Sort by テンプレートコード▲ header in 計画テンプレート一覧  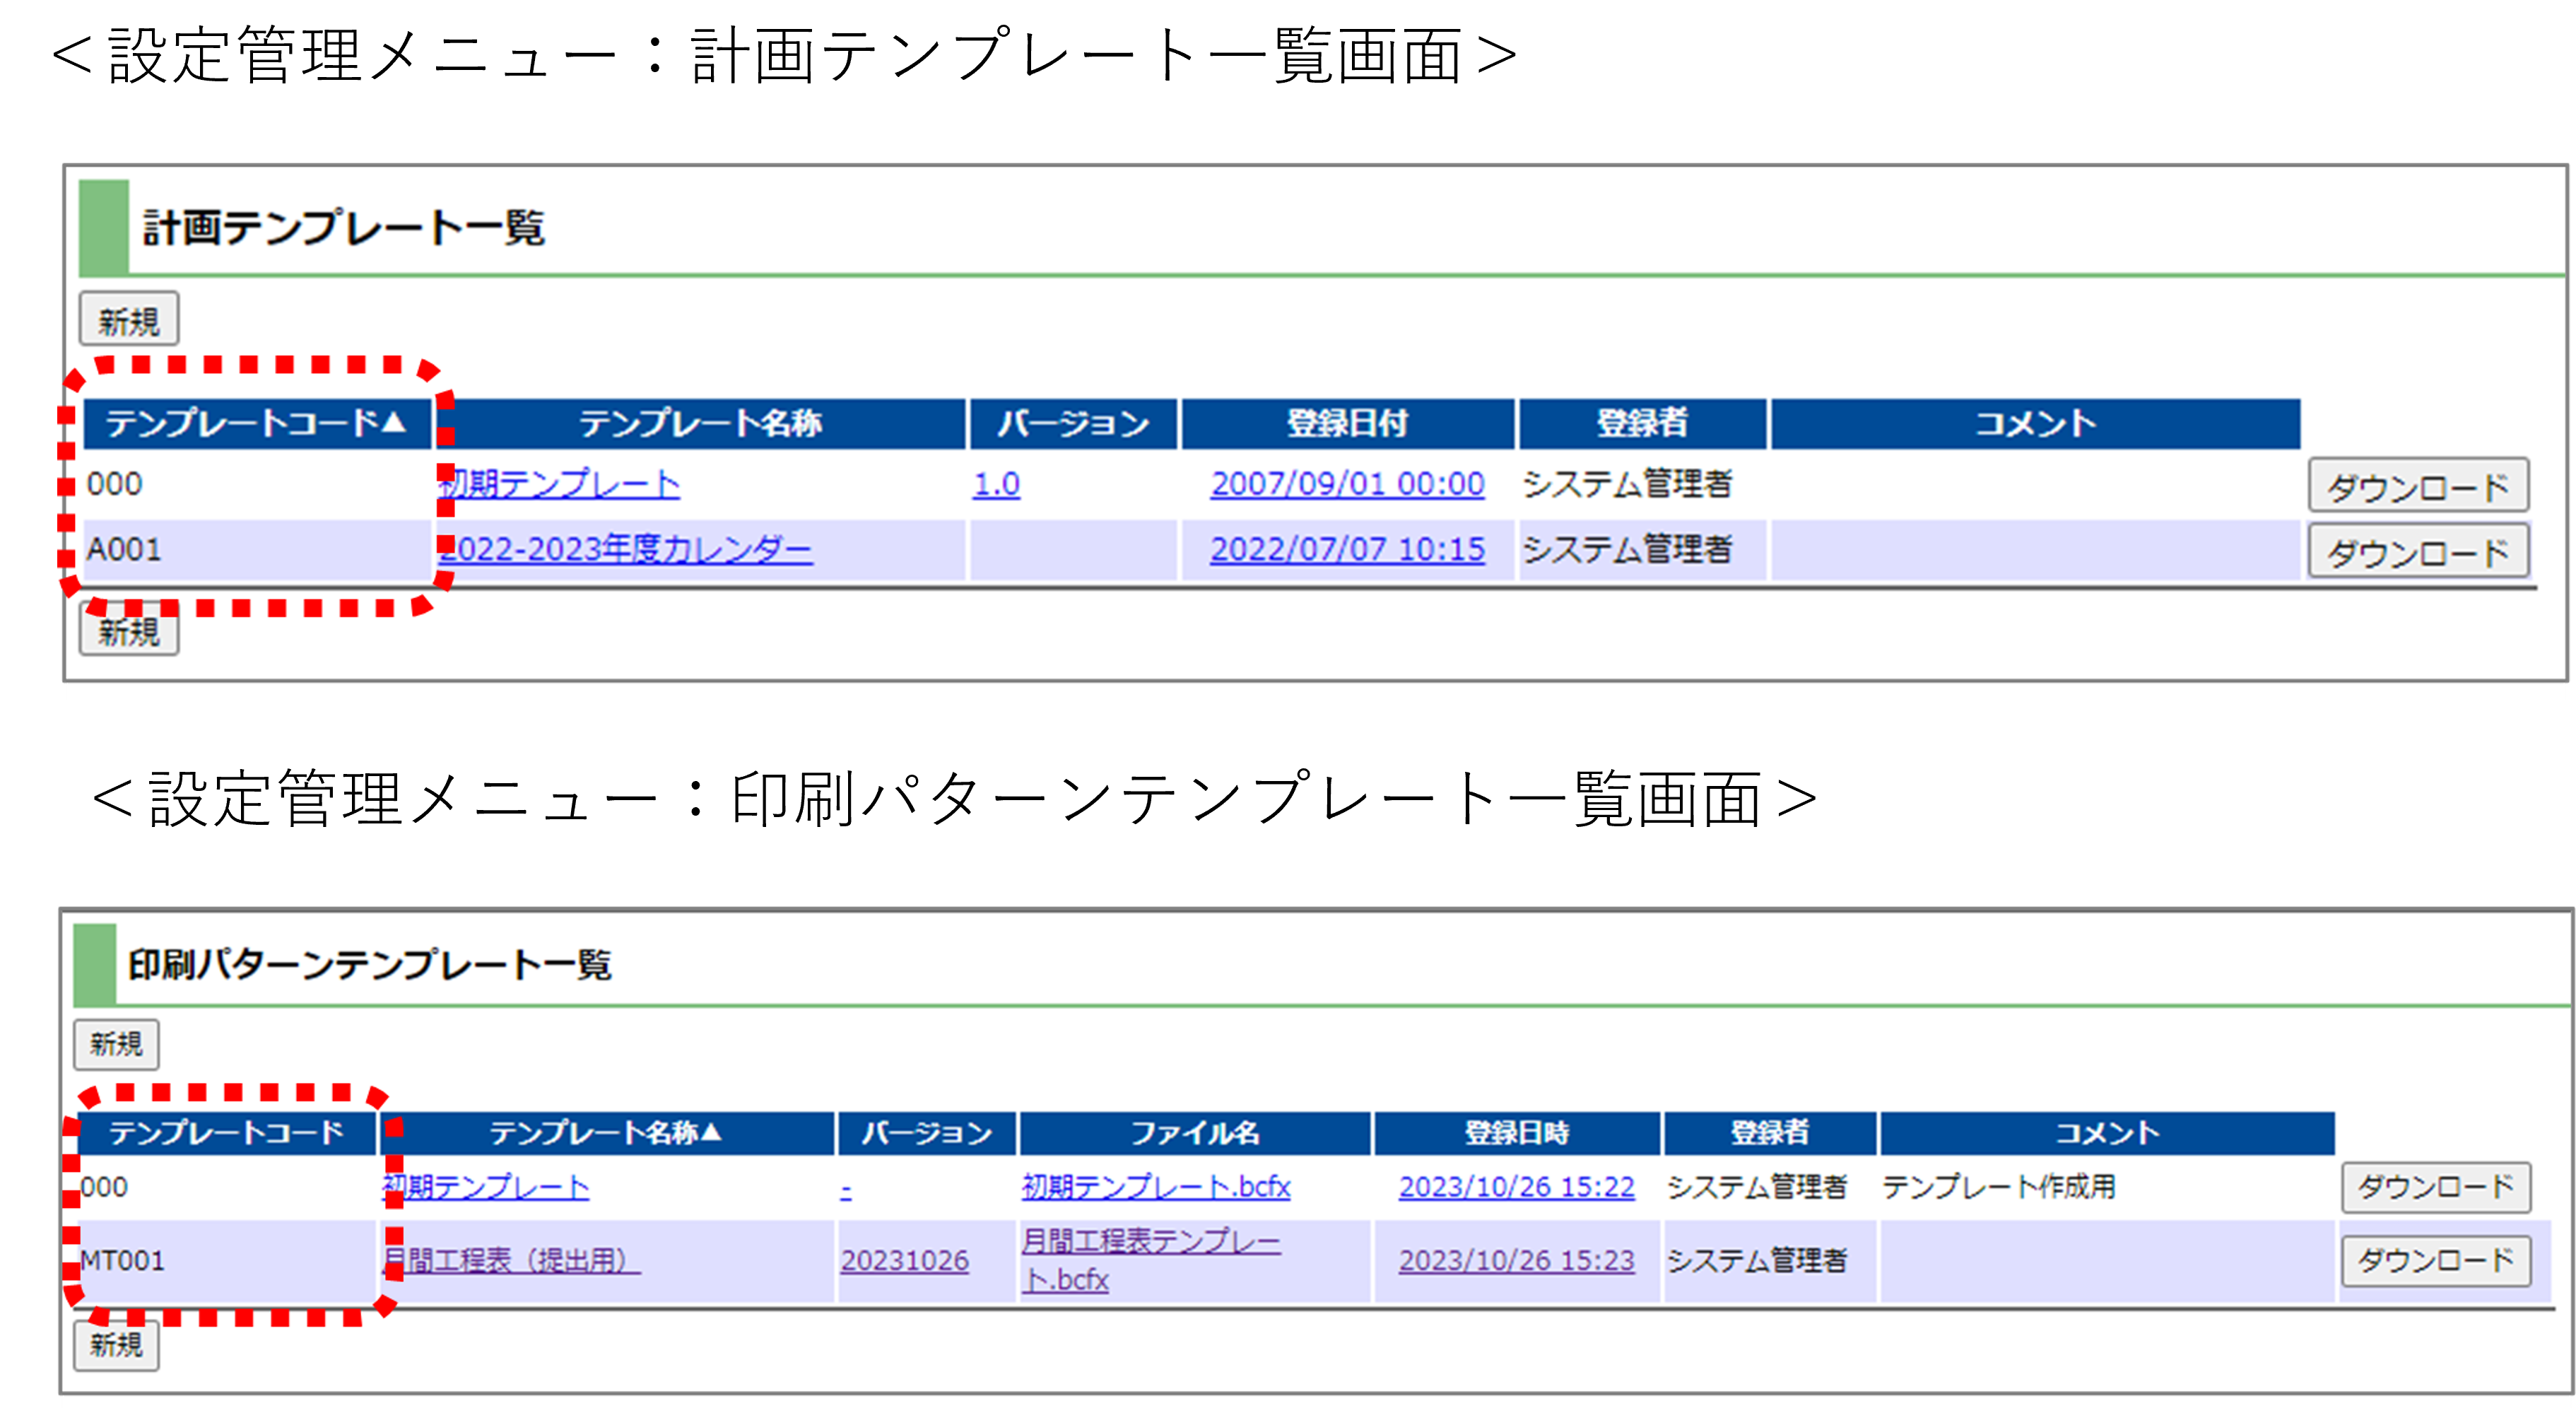pos(257,423)
